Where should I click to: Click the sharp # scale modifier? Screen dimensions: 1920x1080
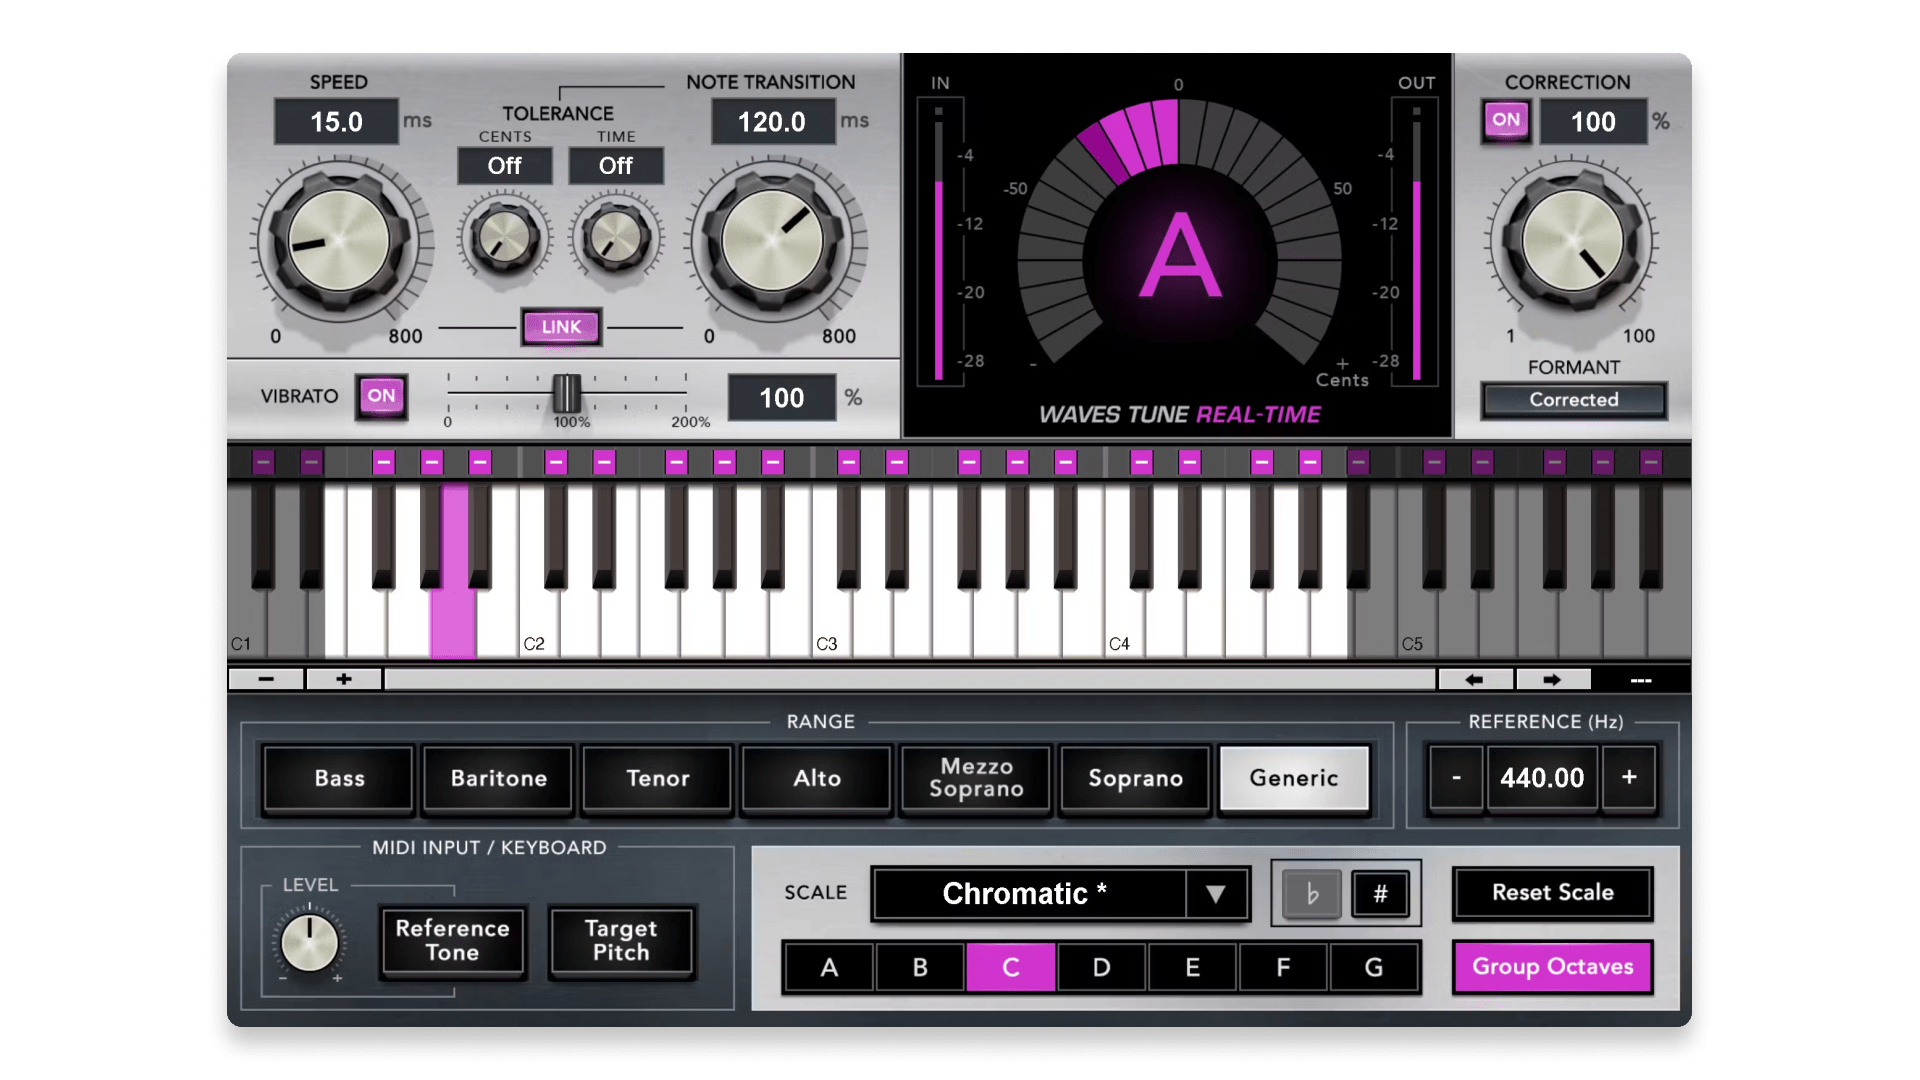[x=1383, y=893]
